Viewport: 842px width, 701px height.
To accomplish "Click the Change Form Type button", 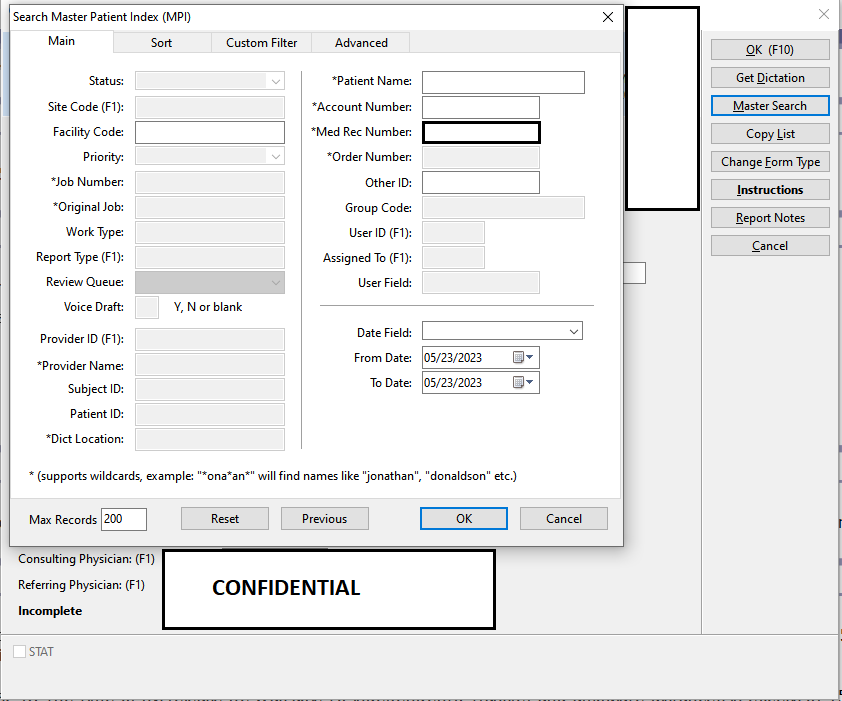I will tap(770, 161).
